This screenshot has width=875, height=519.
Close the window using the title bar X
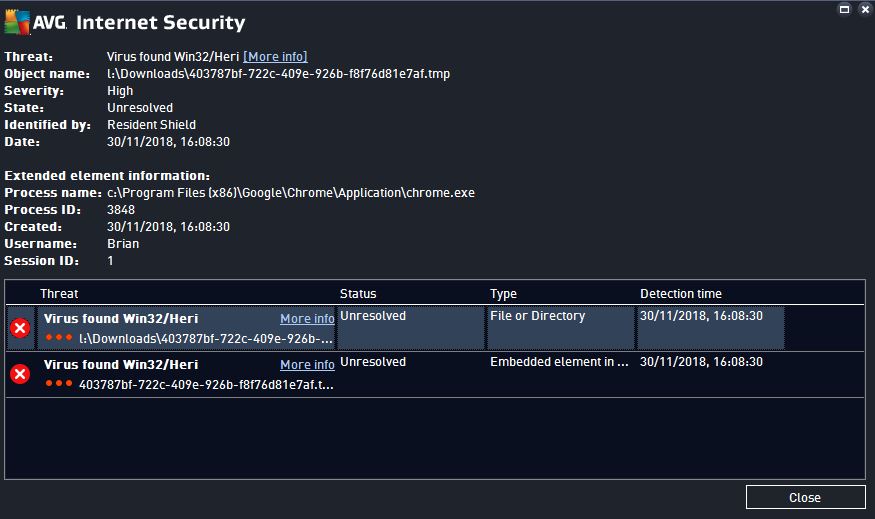pyautogui.click(x=863, y=9)
